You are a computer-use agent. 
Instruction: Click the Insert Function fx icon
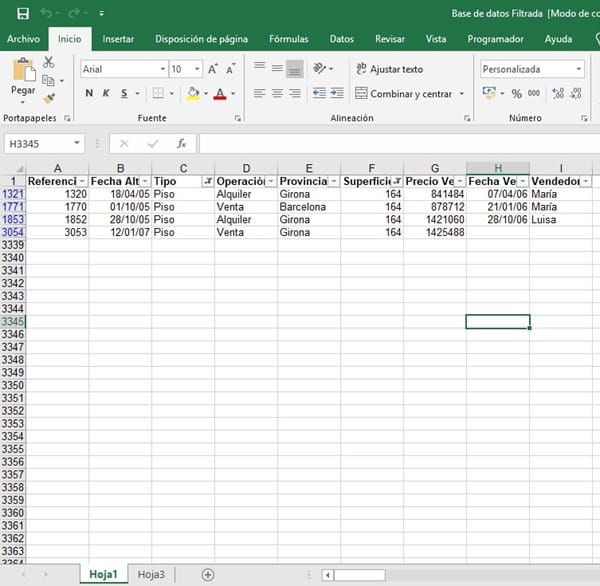(181, 143)
